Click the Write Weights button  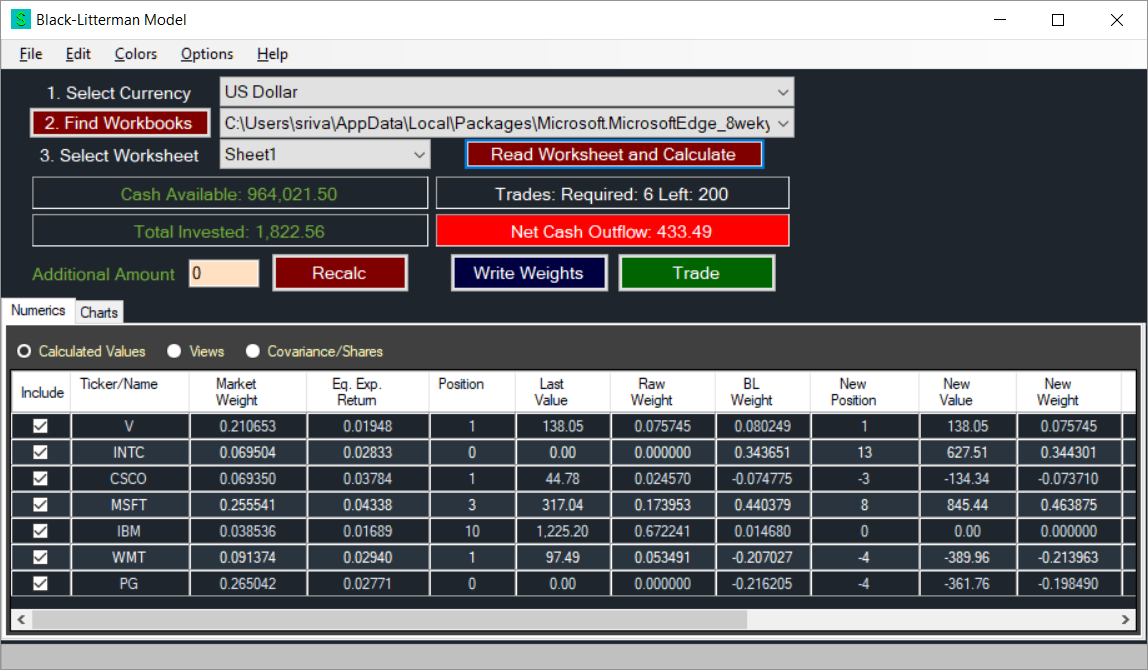point(529,273)
